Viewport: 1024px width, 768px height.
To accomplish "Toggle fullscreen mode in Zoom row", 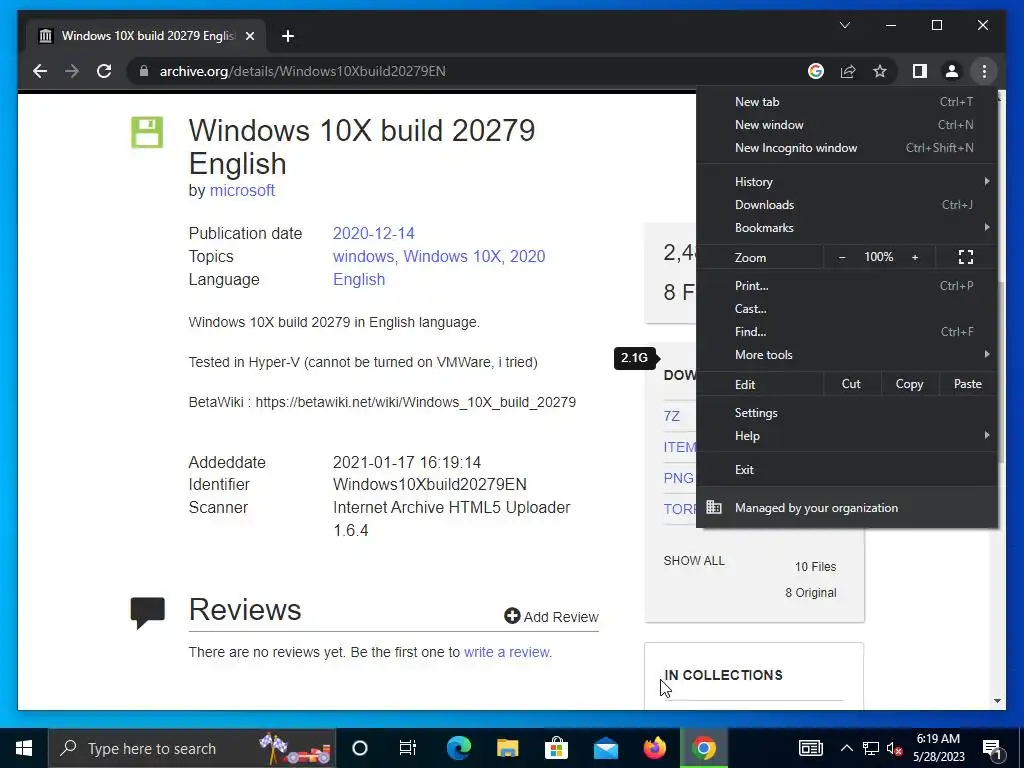I will pos(965,257).
